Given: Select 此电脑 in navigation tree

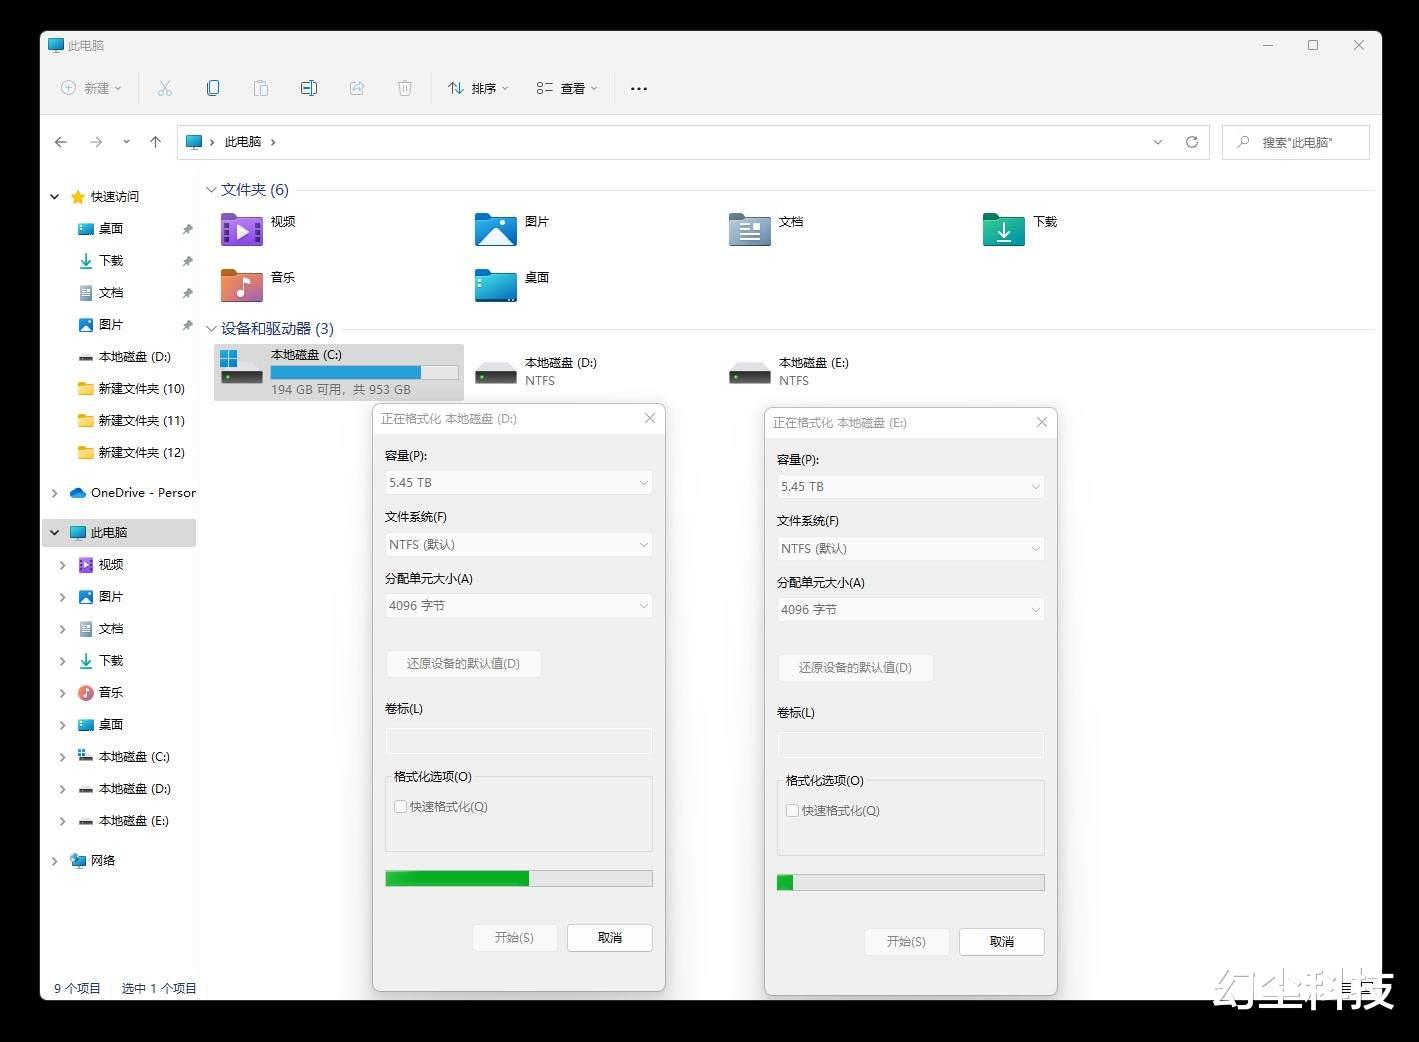Looking at the screenshot, I should point(119,533).
